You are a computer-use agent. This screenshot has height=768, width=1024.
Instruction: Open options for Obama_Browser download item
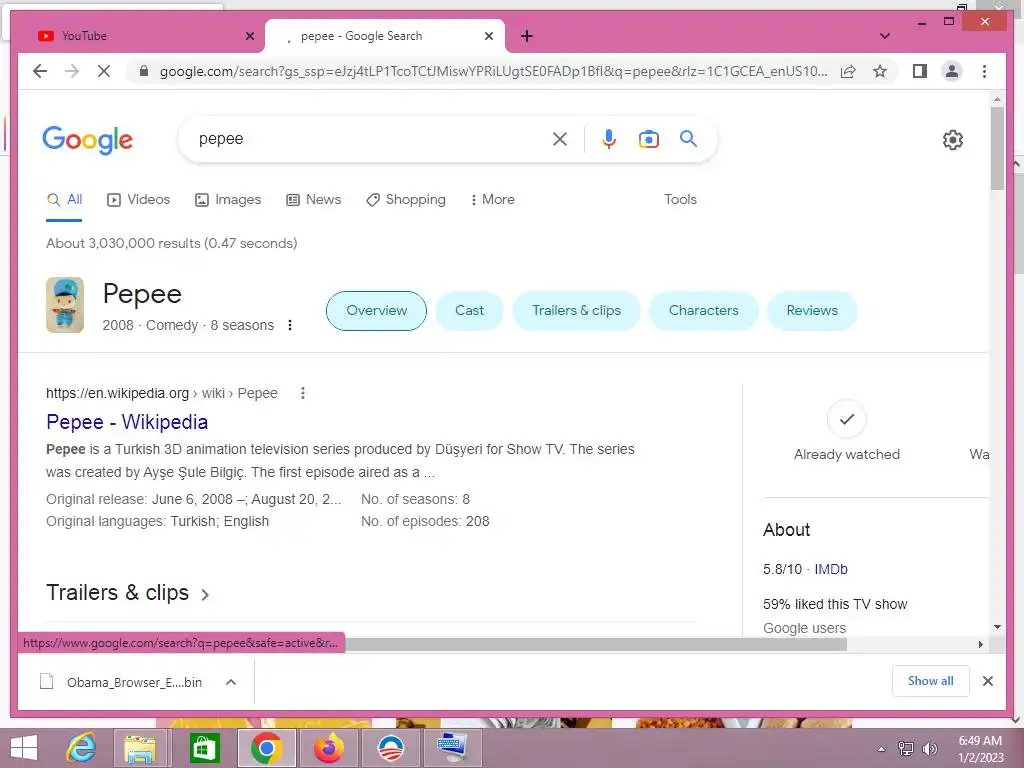coord(231,682)
